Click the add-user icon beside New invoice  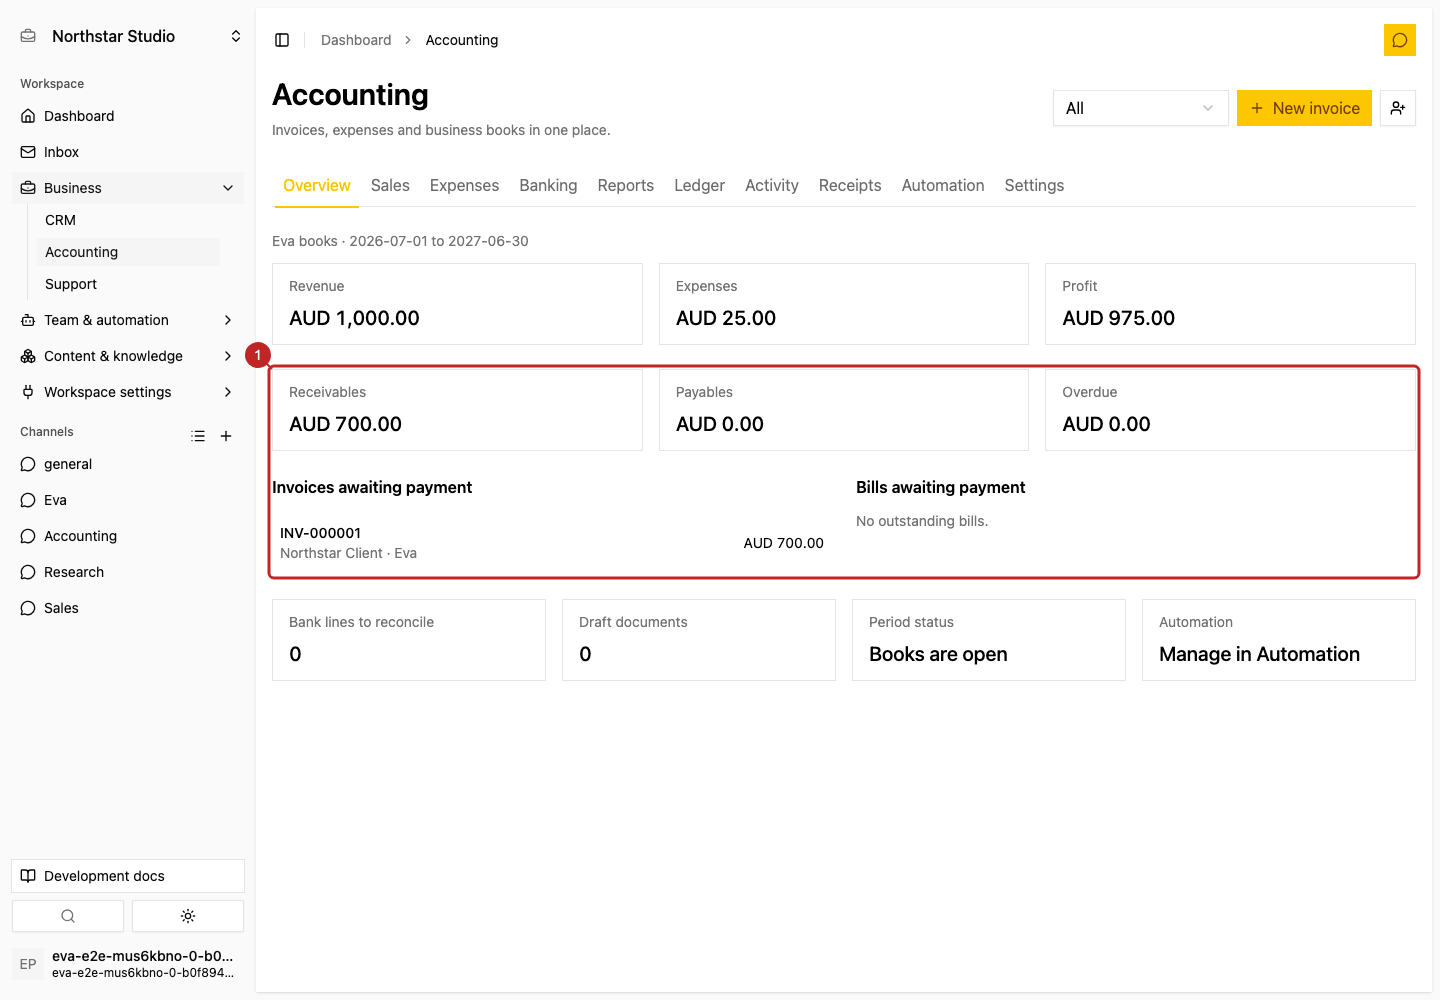tap(1398, 108)
